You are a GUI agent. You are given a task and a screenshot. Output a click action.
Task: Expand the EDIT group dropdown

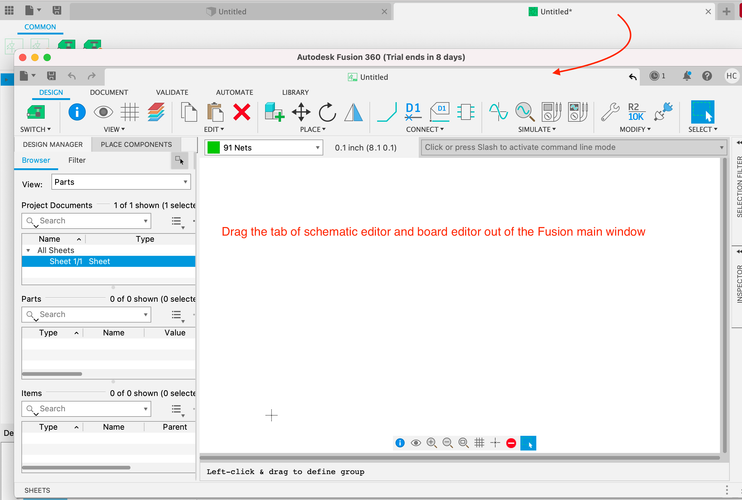tap(214, 129)
